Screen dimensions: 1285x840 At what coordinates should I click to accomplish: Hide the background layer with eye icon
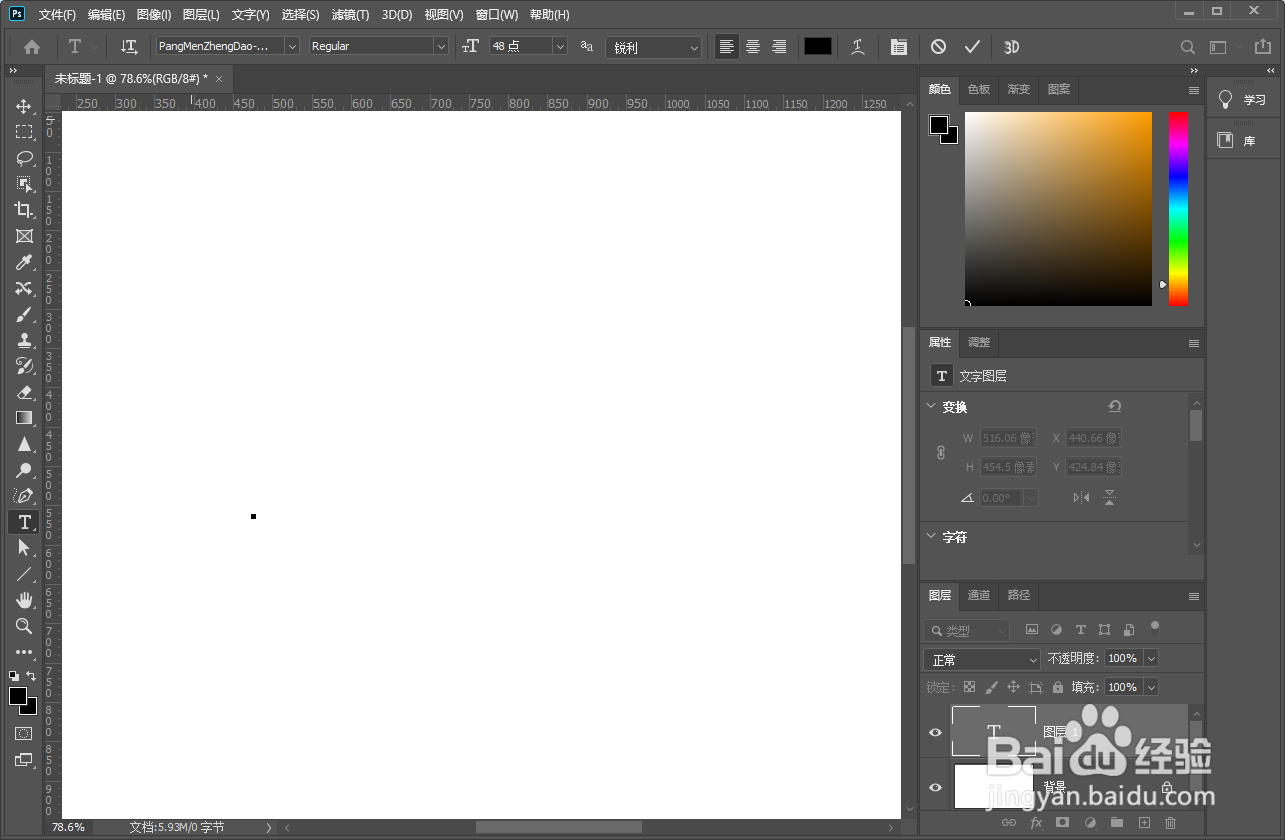pyautogui.click(x=935, y=787)
